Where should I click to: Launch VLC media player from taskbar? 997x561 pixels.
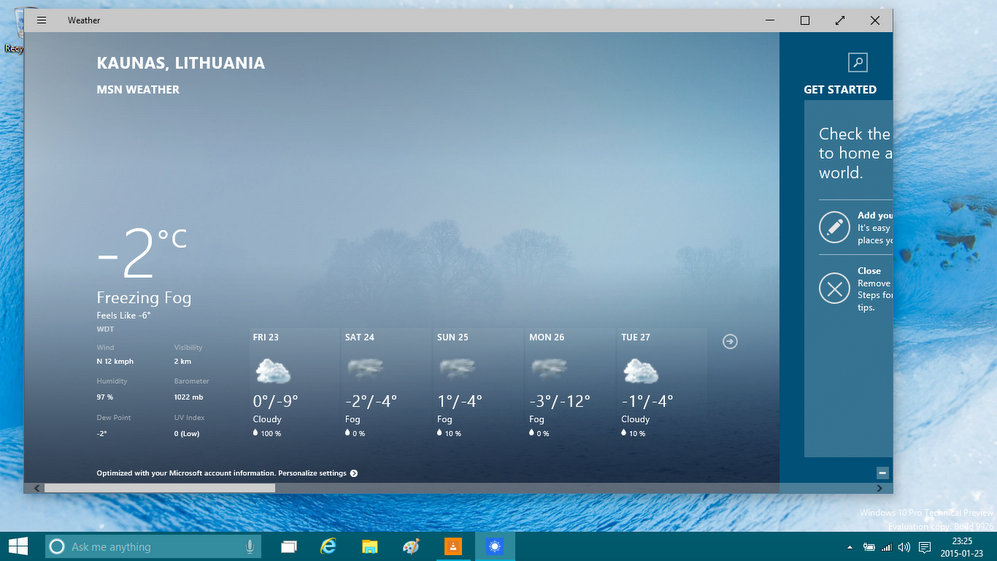(x=452, y=546)
